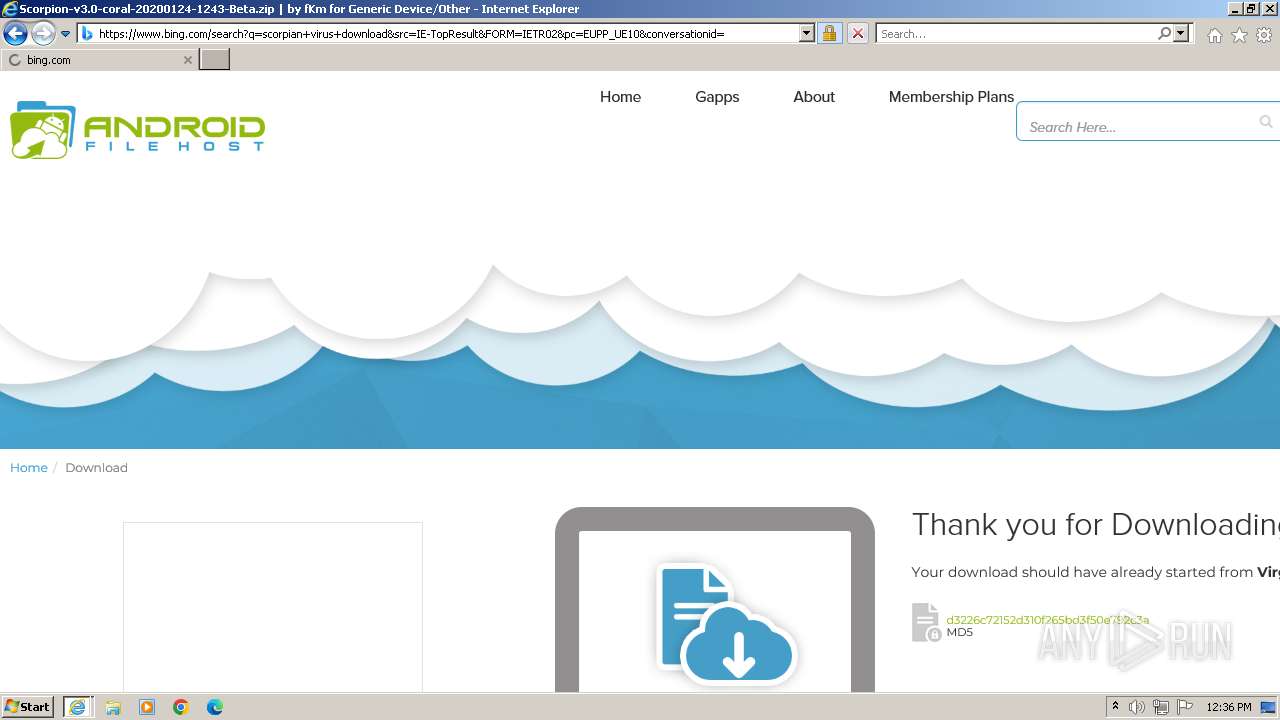The height and width of the screenshot is (720, 1280).
Task: Click the Action Center flag icon
Action: (x=1185, y=707)
